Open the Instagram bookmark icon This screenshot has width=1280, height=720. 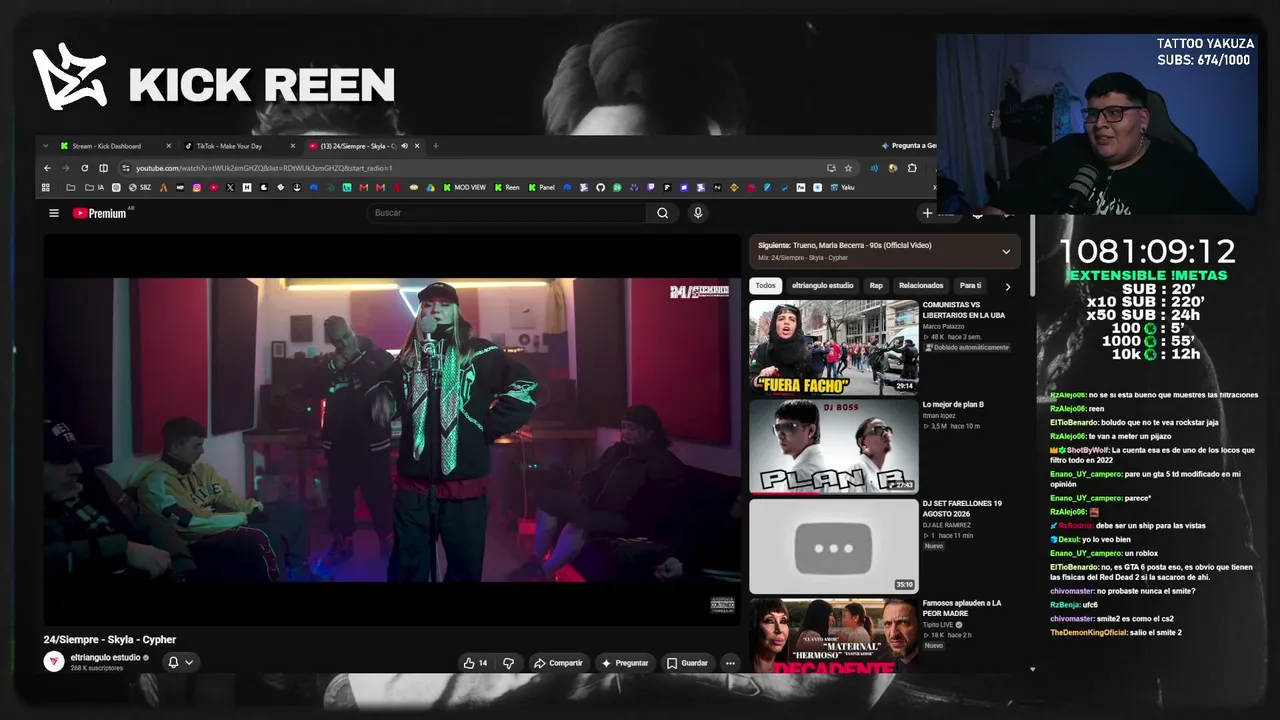[x=197, y=187]
